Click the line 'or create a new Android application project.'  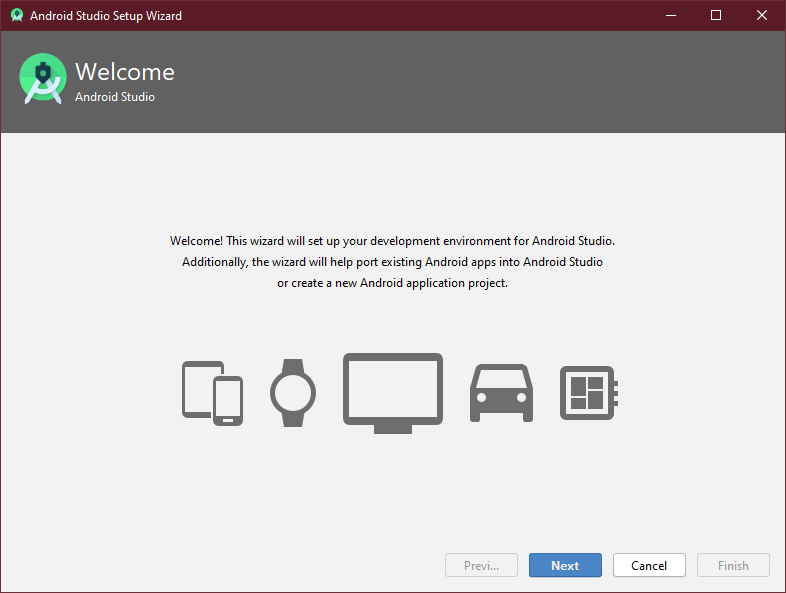coord(392,283)
